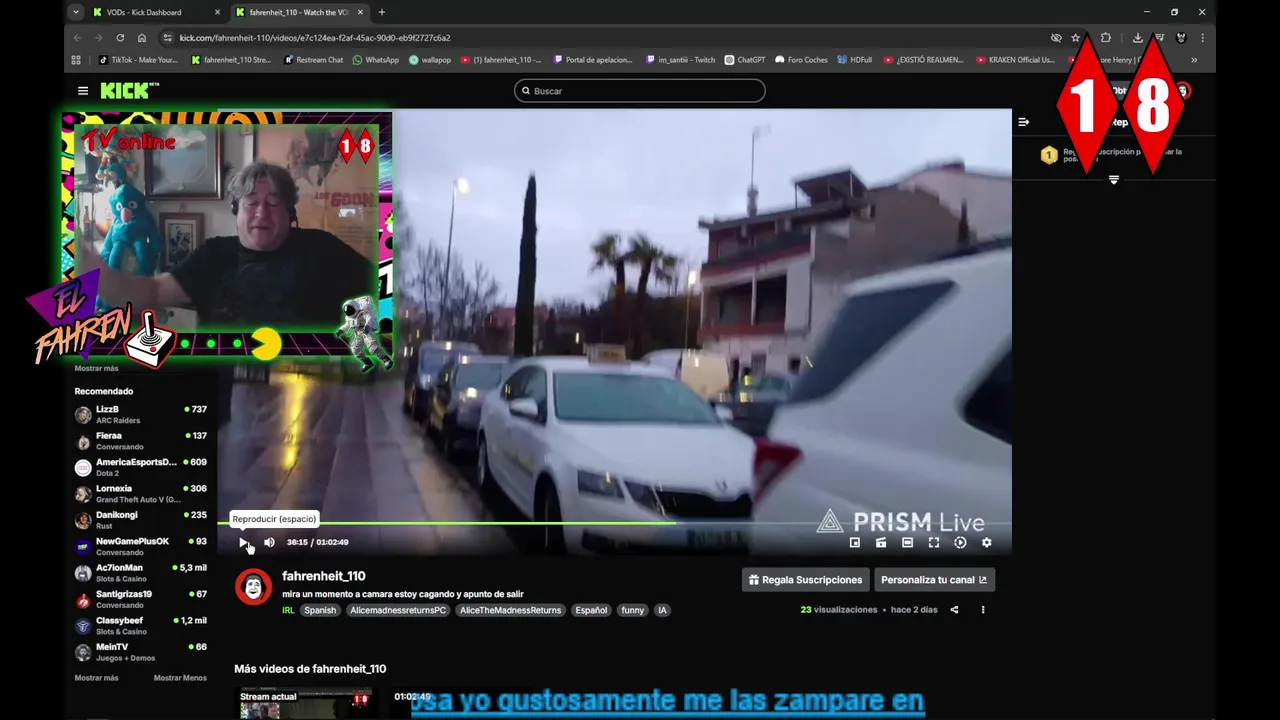
Task: Open the three-dot more options menu
Action: pos(983,609)
